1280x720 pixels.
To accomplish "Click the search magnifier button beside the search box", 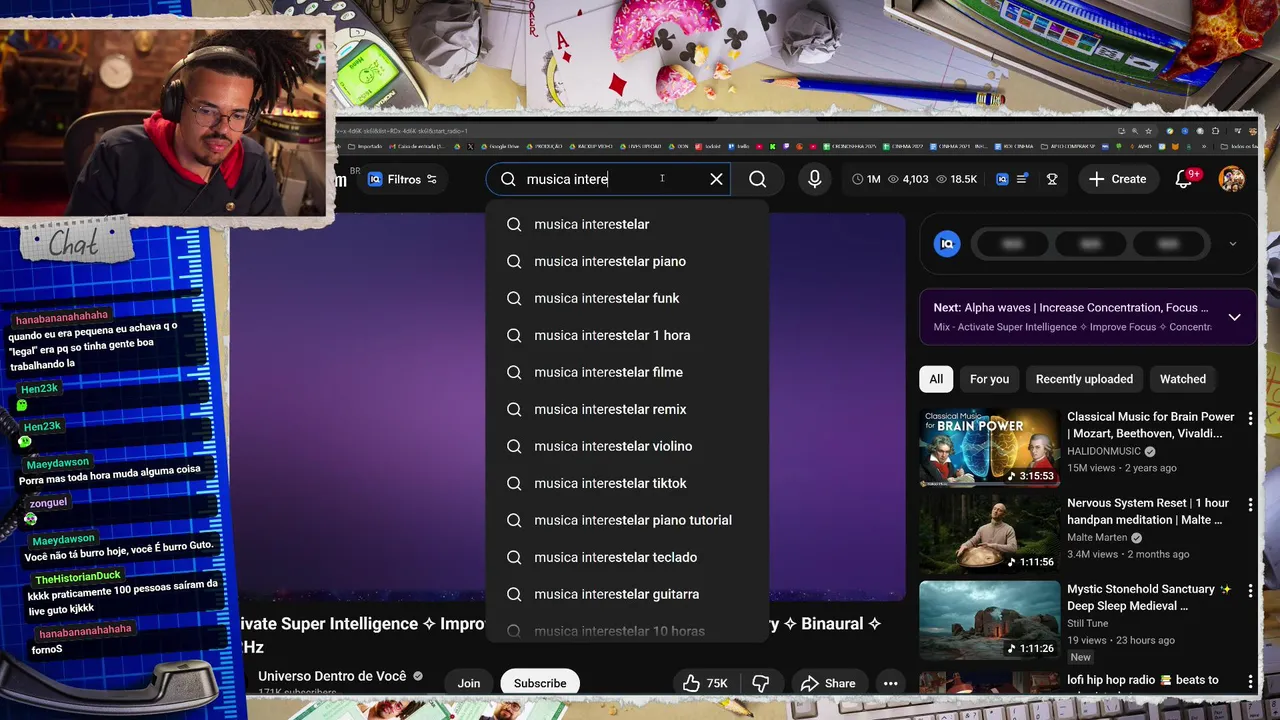I will [x=757, y=179].
